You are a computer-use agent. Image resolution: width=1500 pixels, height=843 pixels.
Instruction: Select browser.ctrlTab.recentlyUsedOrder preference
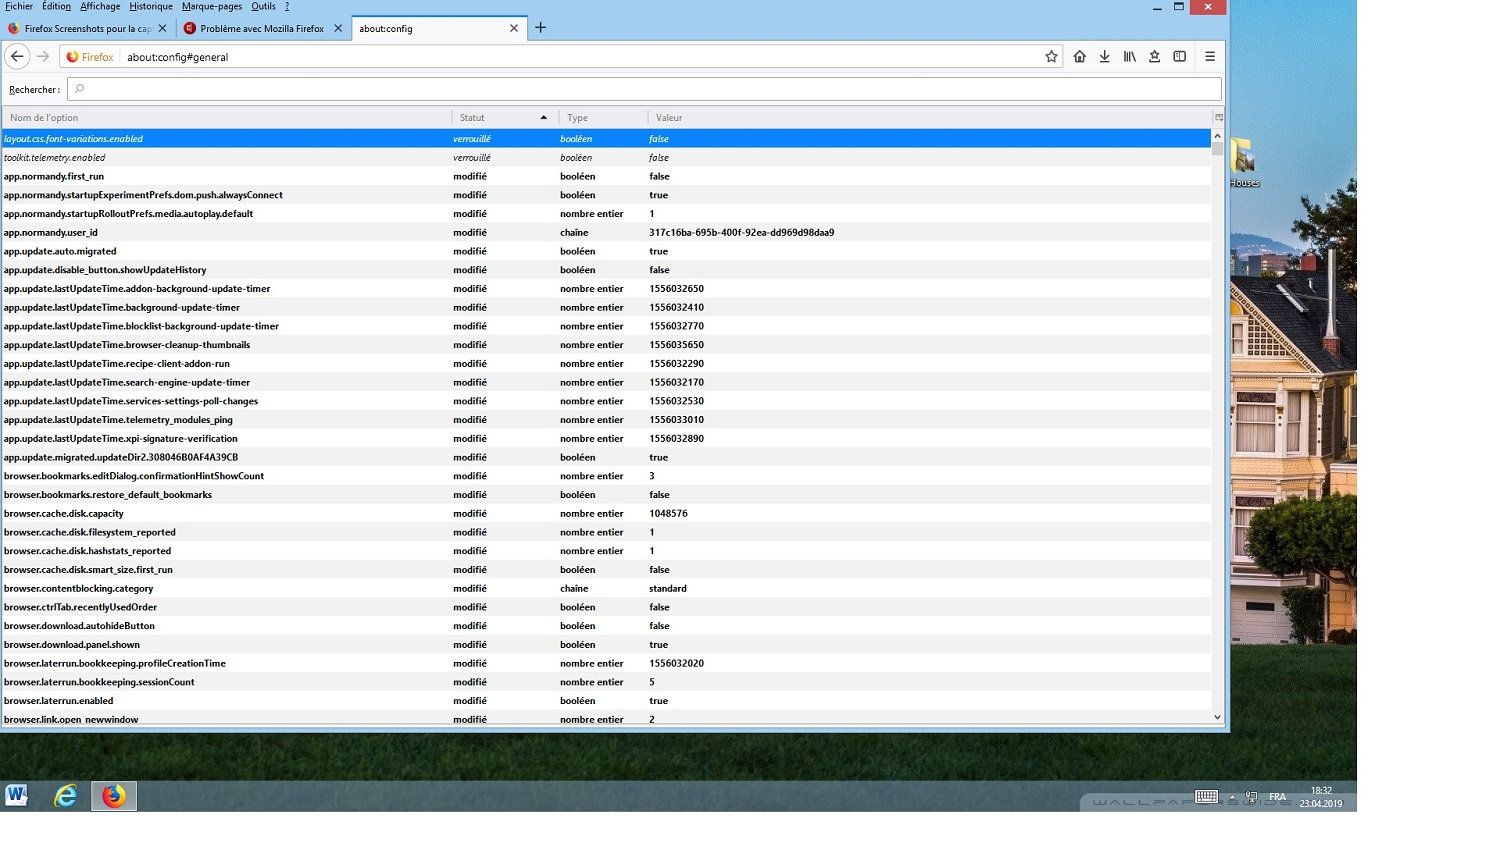(606, 607)
